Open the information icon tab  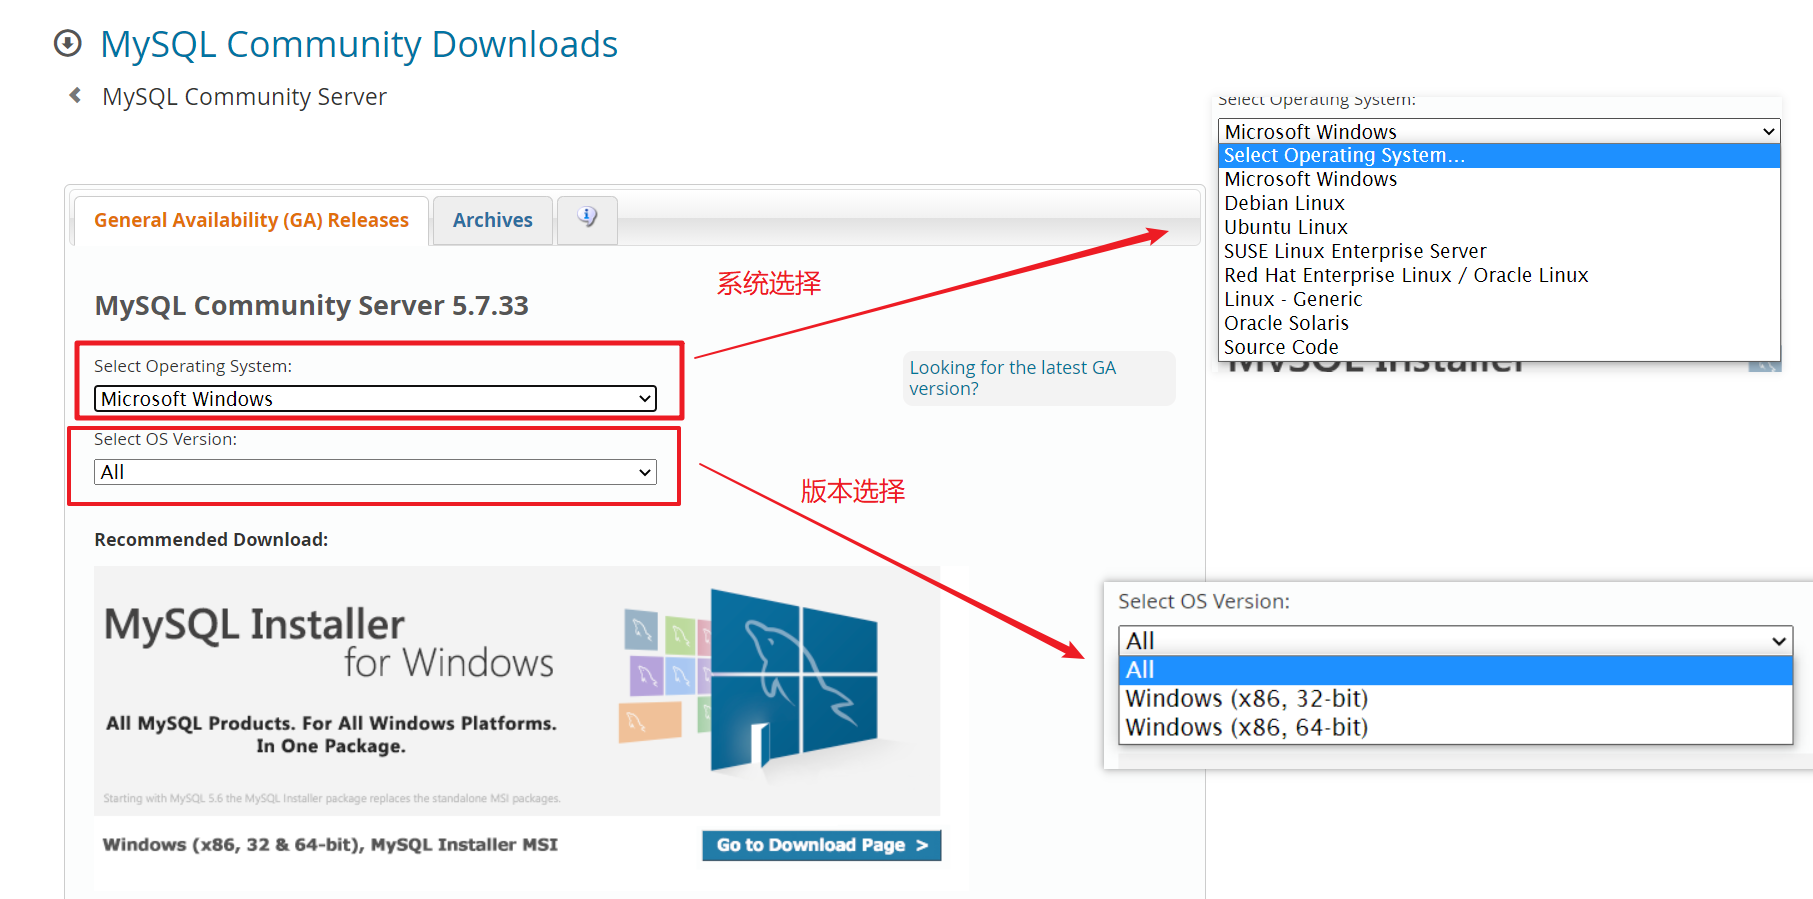pos(587,218)
